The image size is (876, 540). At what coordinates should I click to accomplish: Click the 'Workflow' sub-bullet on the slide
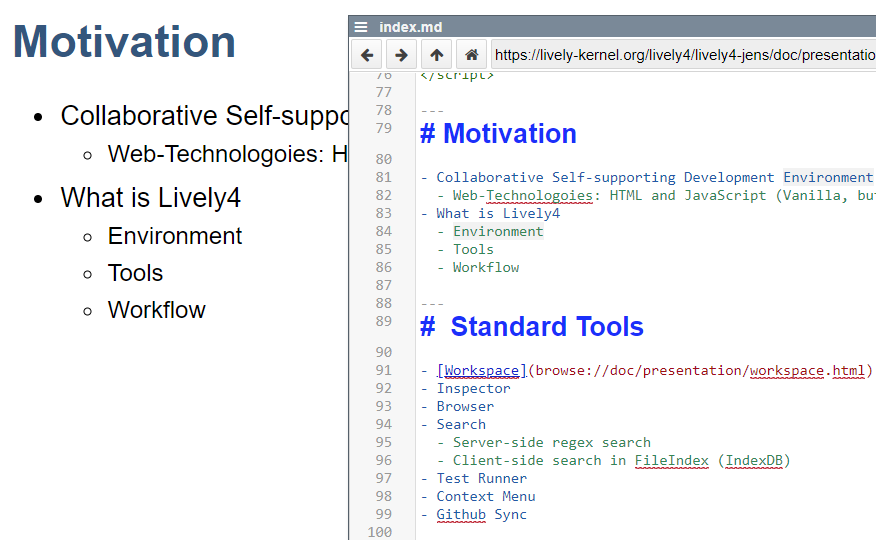pyautogui.click(x=156, y=310)
